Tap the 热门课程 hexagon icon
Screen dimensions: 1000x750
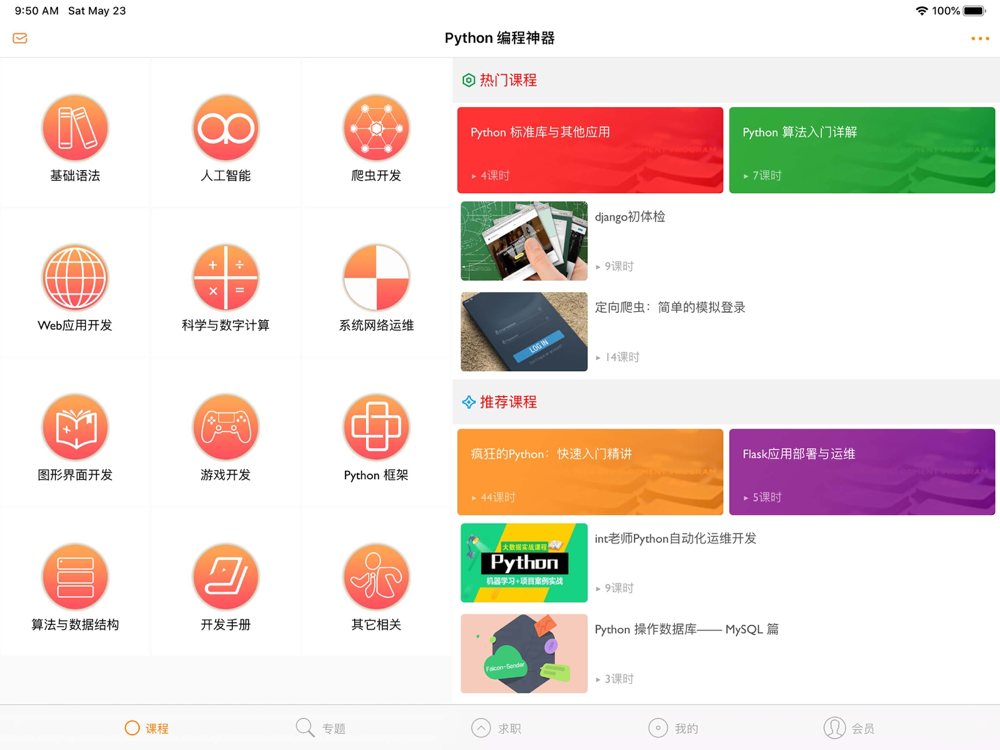[x=469, y=80]
